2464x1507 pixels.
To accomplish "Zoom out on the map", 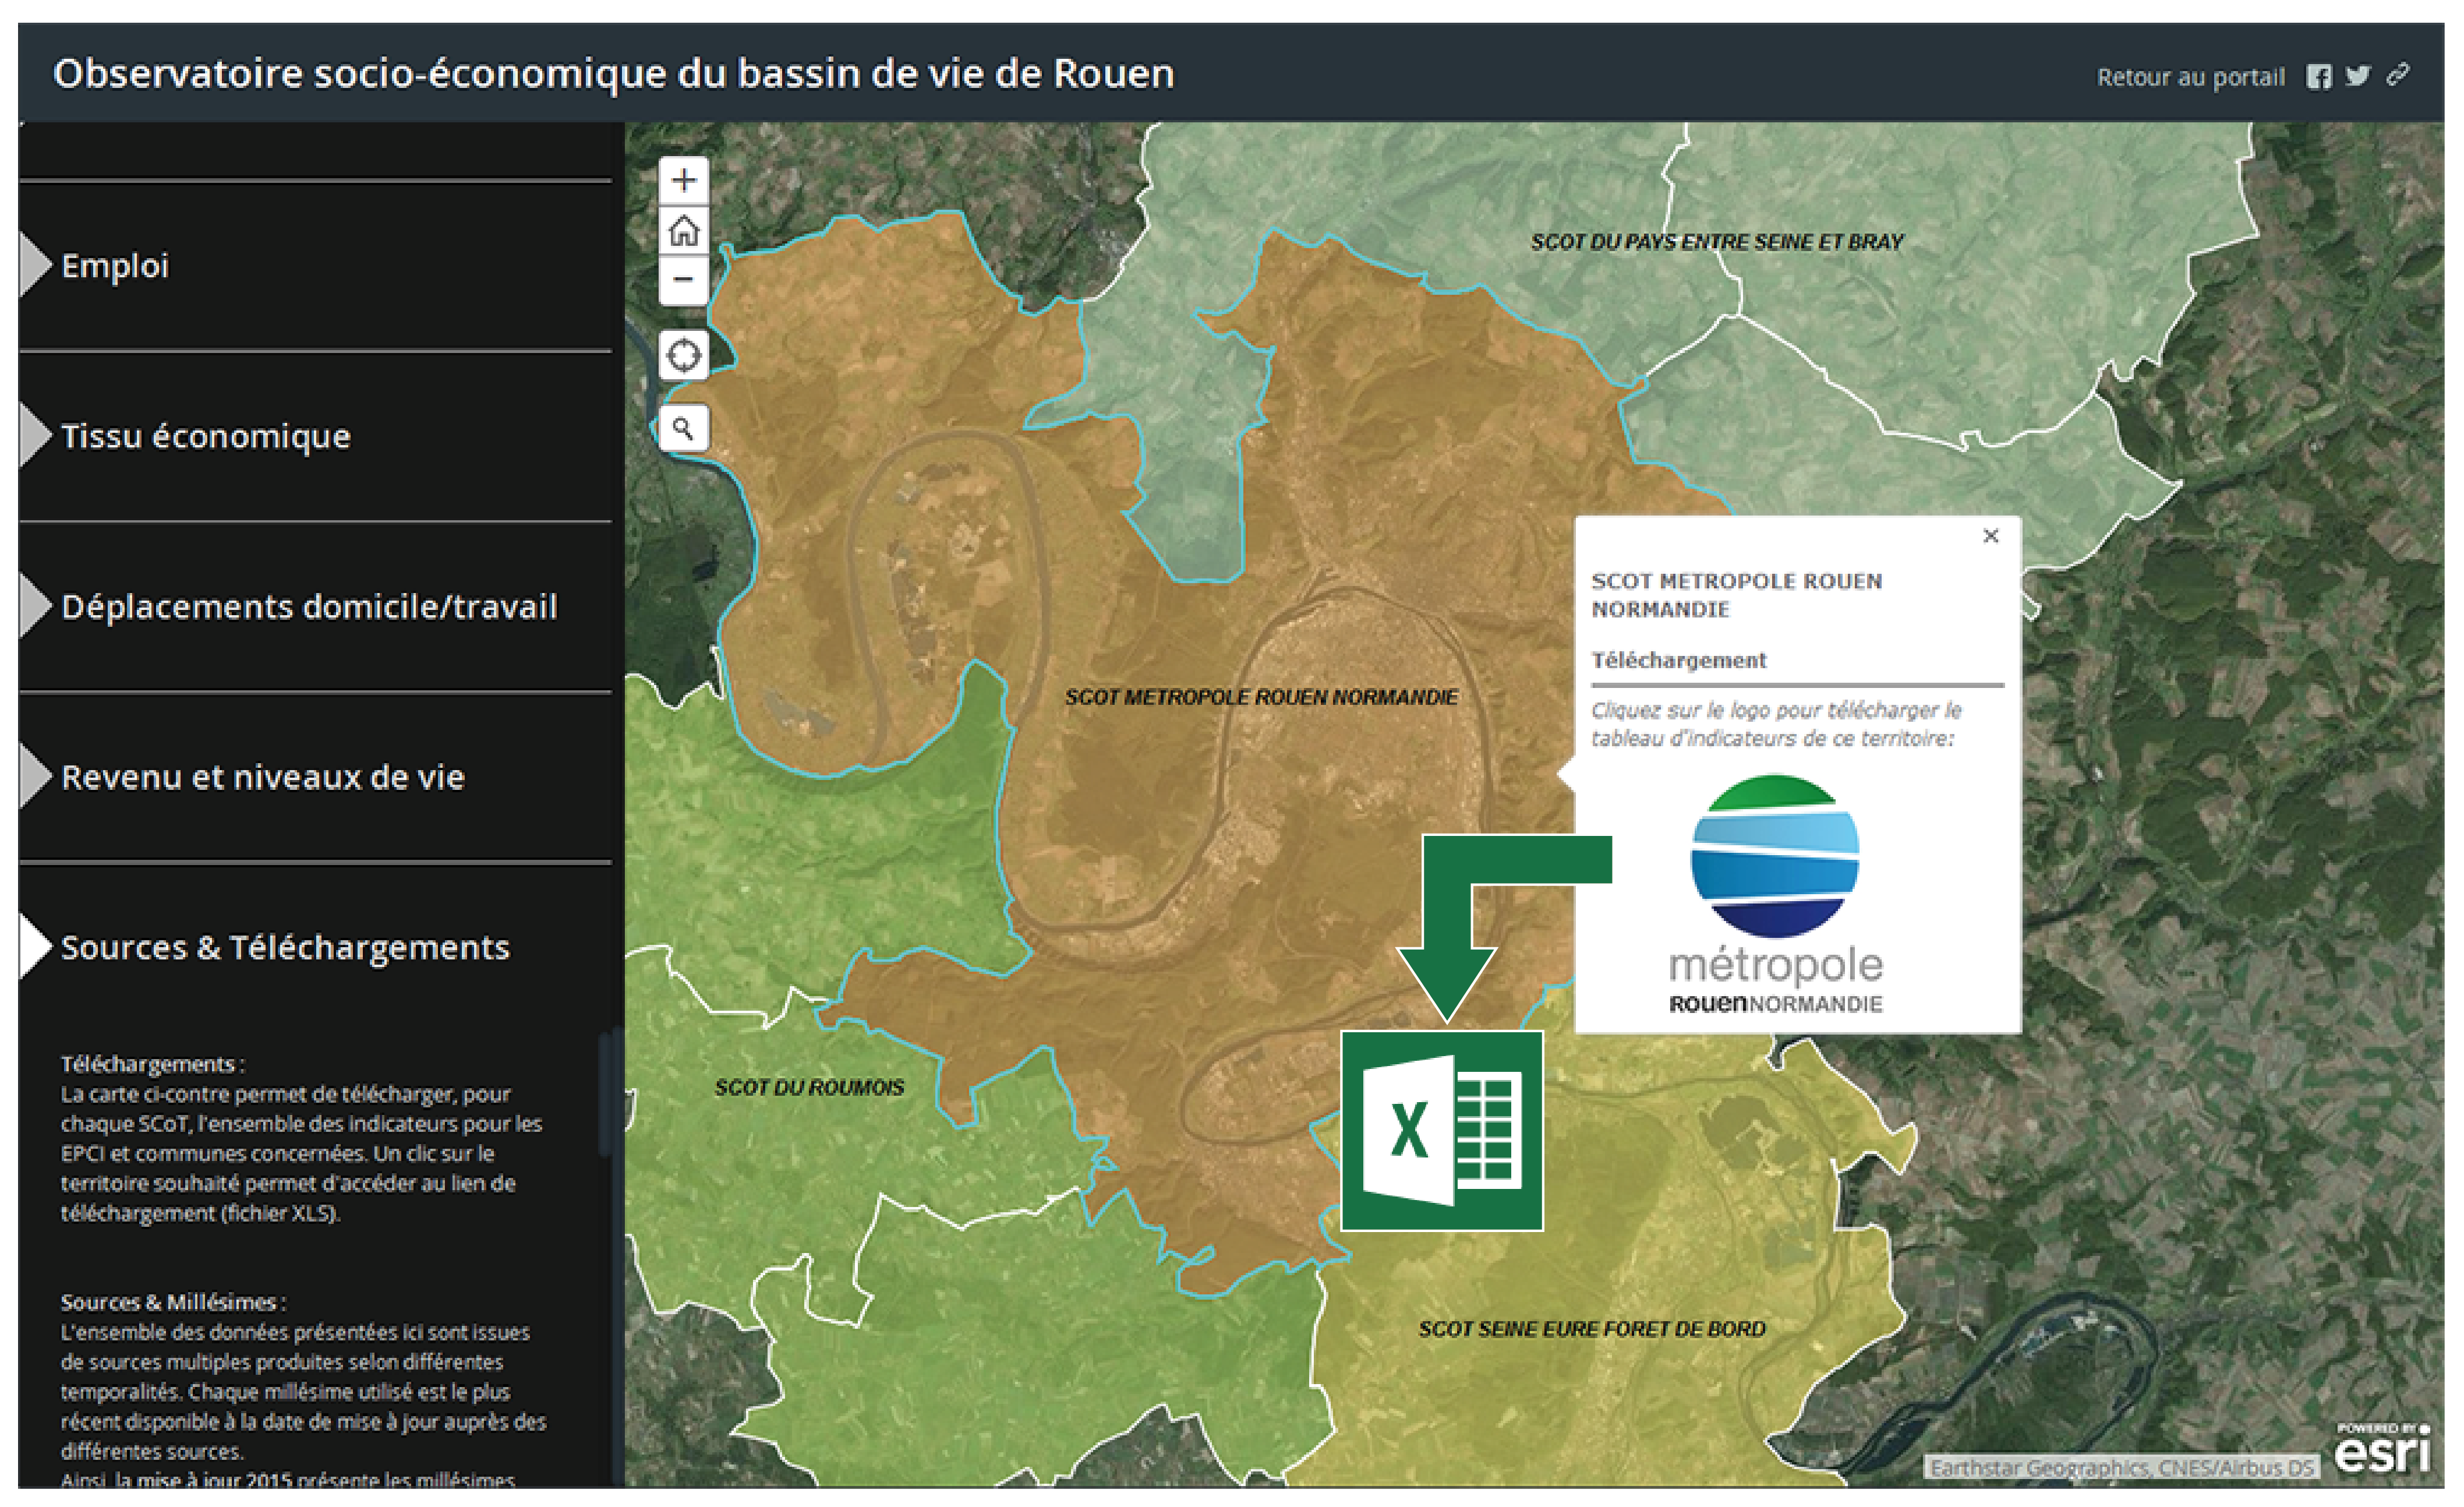I will point(684,279).
